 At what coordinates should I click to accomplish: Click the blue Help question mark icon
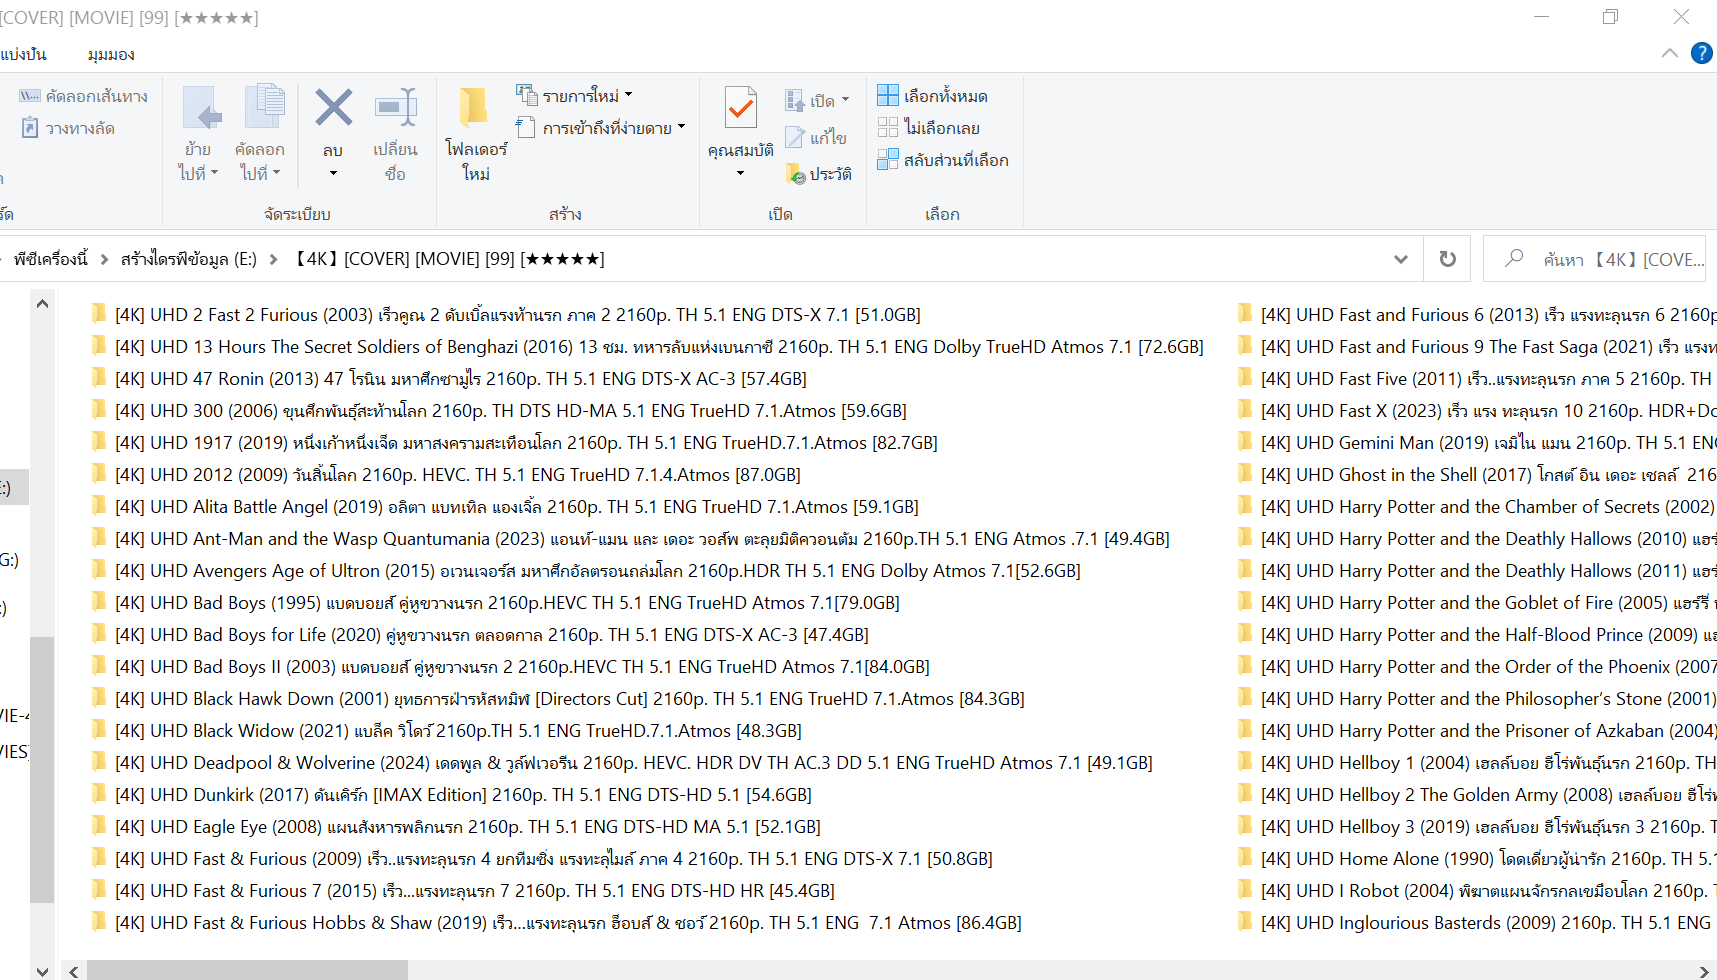(x=1701, y=53)
